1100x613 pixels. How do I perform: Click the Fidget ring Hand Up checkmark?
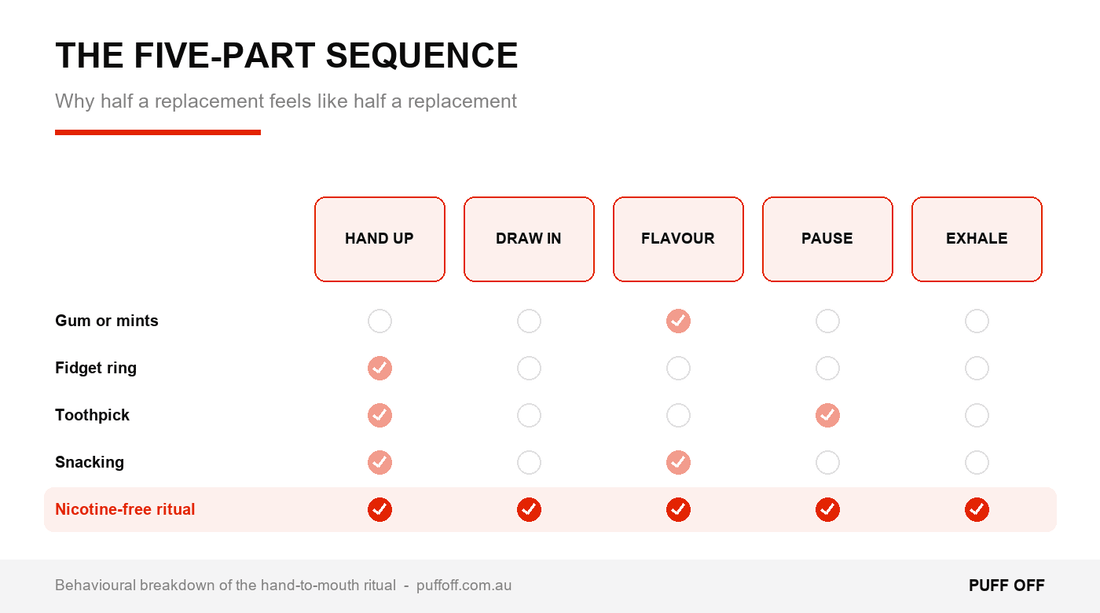point(380,368)
